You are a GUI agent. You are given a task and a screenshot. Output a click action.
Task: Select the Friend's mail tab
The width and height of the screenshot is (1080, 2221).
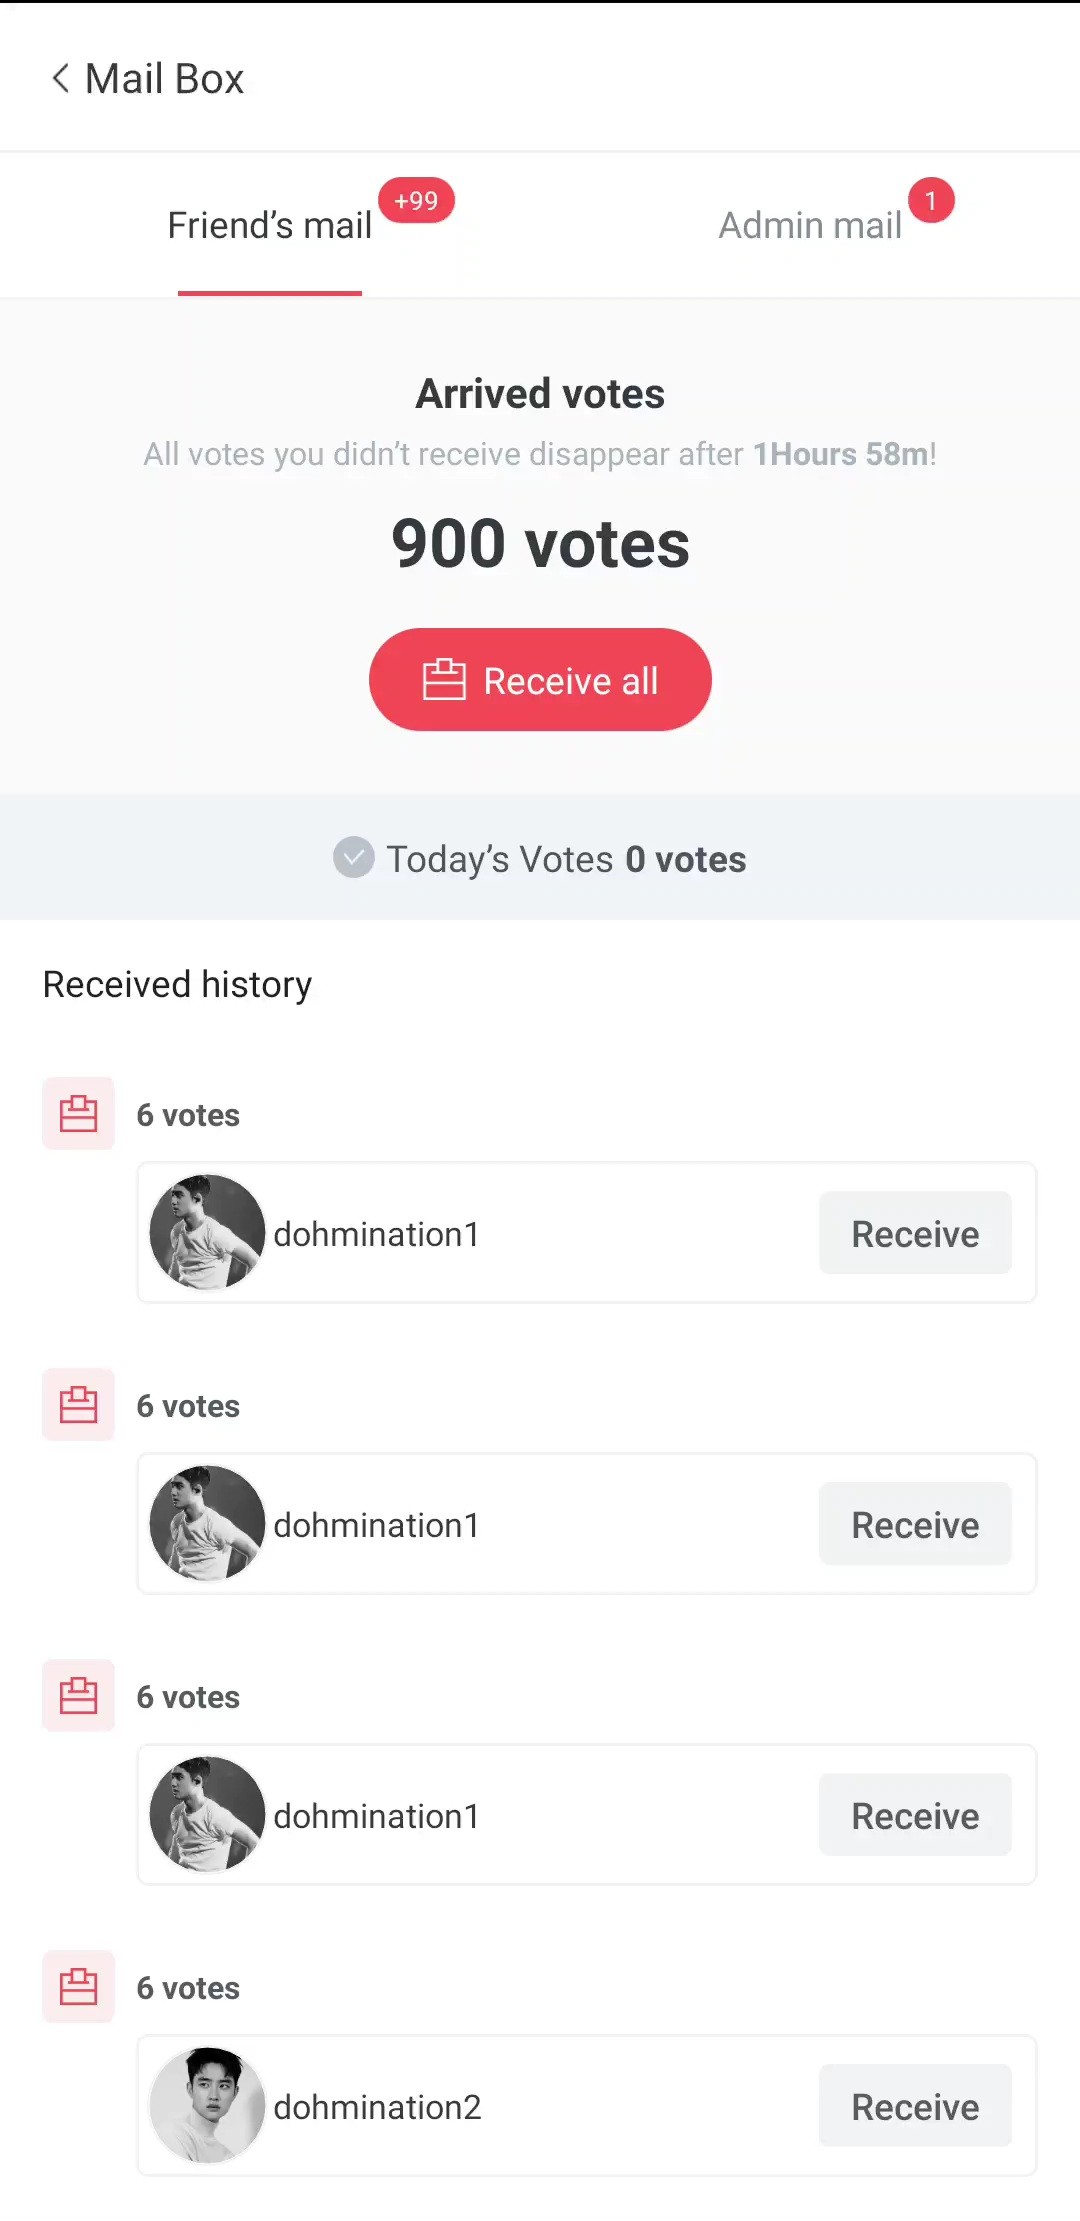point(270,225)
